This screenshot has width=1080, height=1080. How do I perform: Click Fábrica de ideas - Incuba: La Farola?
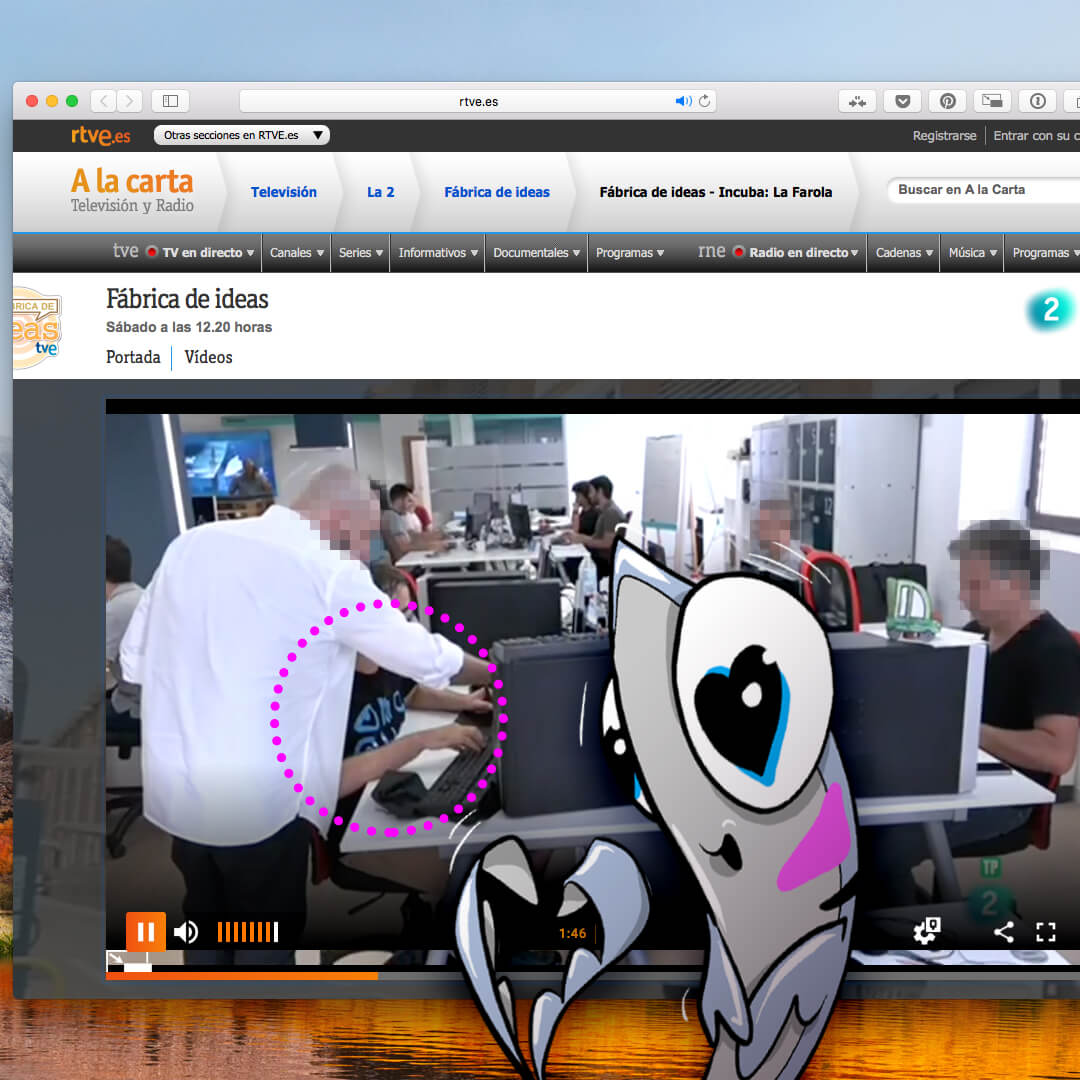pyautogui.click(x=716, y=192)
